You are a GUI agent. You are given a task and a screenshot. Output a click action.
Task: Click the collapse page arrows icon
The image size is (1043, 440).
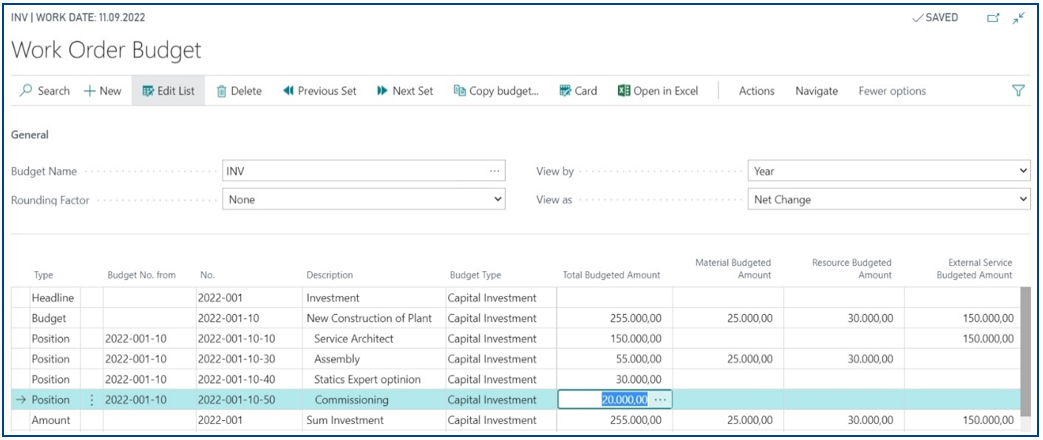pos(1018,19)
